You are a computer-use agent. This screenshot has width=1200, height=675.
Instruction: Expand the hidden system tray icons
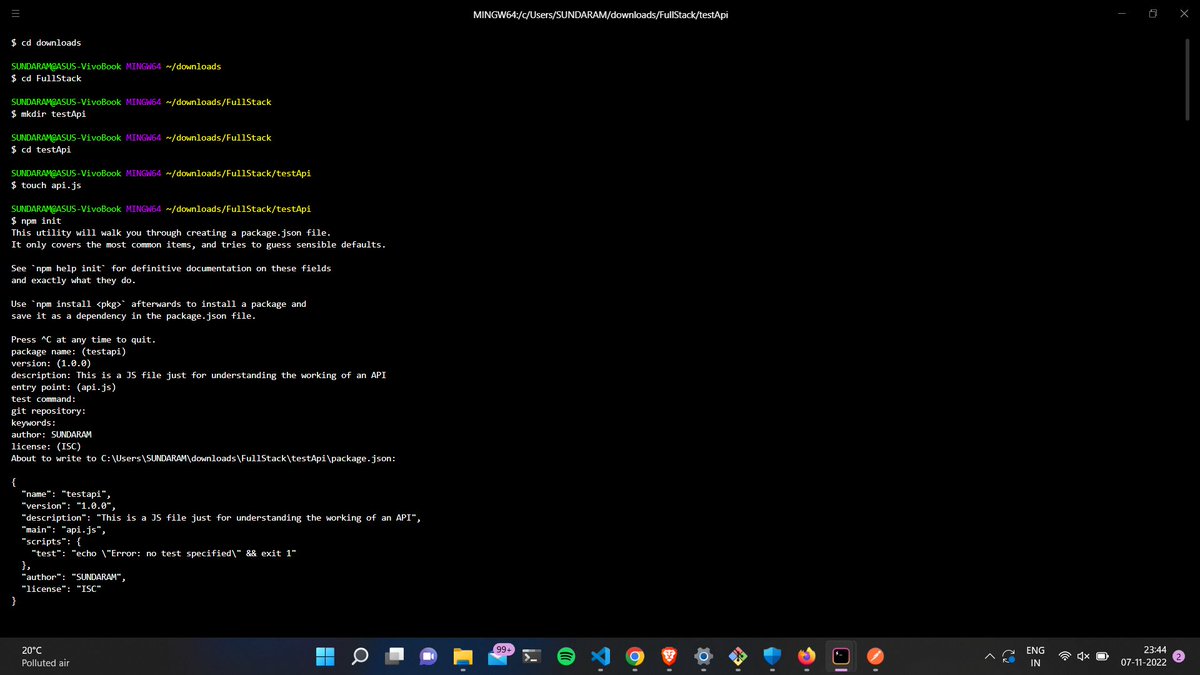pyautogui.click(x=990, y=656)
